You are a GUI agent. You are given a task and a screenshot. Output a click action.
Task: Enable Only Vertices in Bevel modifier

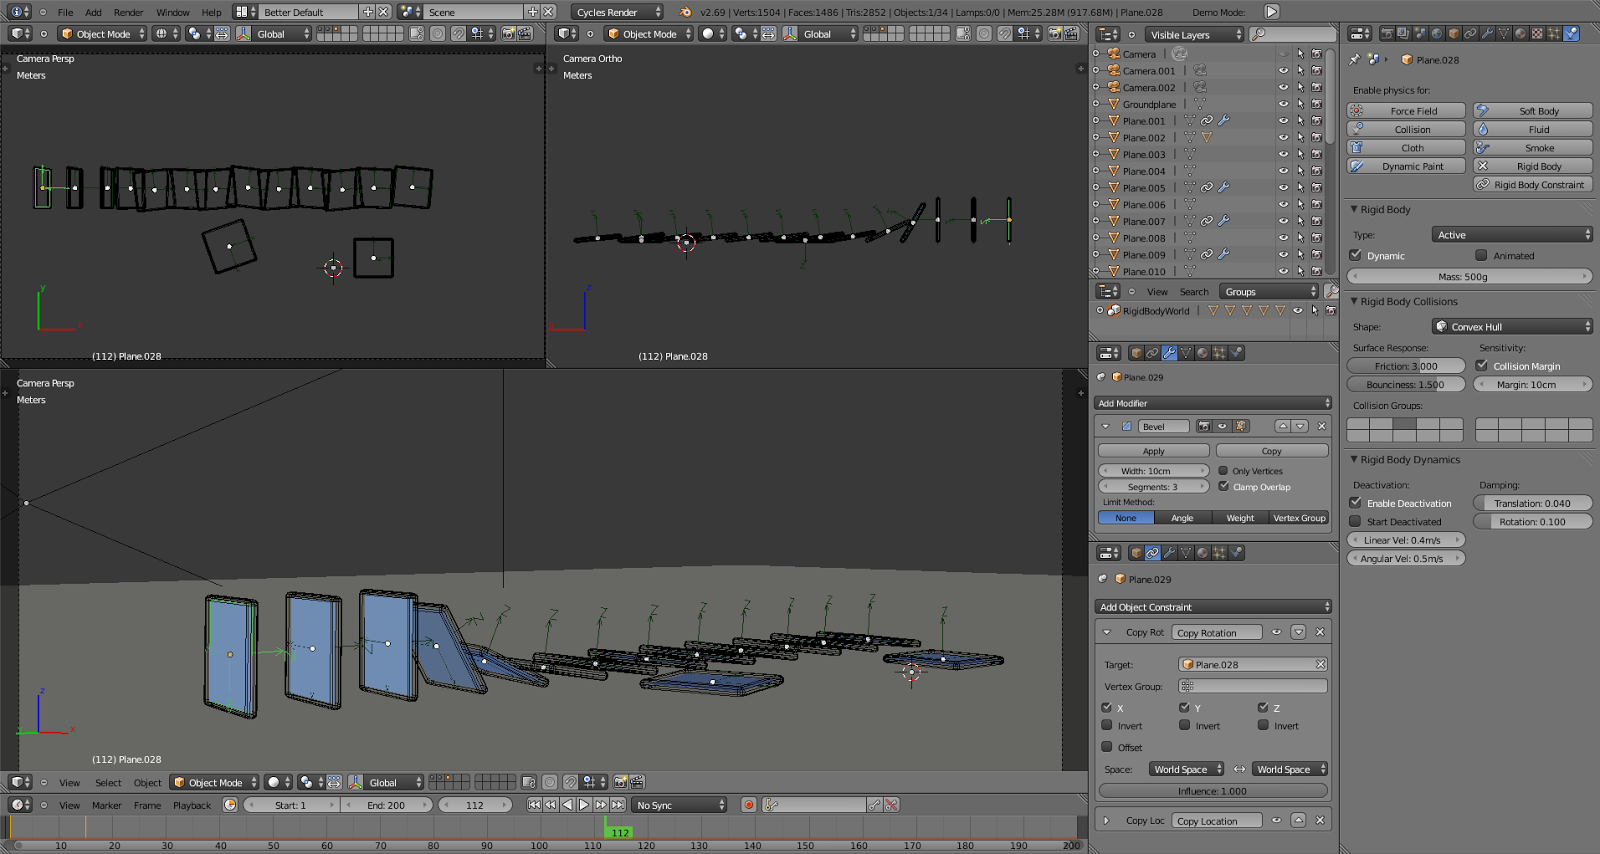point(1223,470)
